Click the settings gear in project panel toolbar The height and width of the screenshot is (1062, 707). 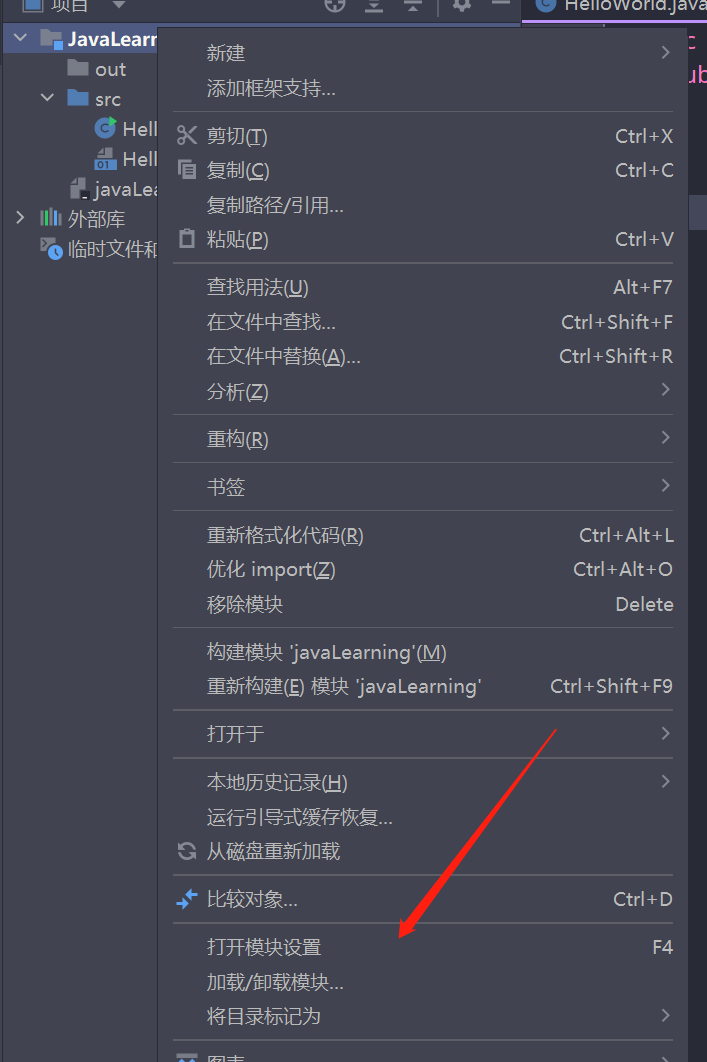point(462,5)
